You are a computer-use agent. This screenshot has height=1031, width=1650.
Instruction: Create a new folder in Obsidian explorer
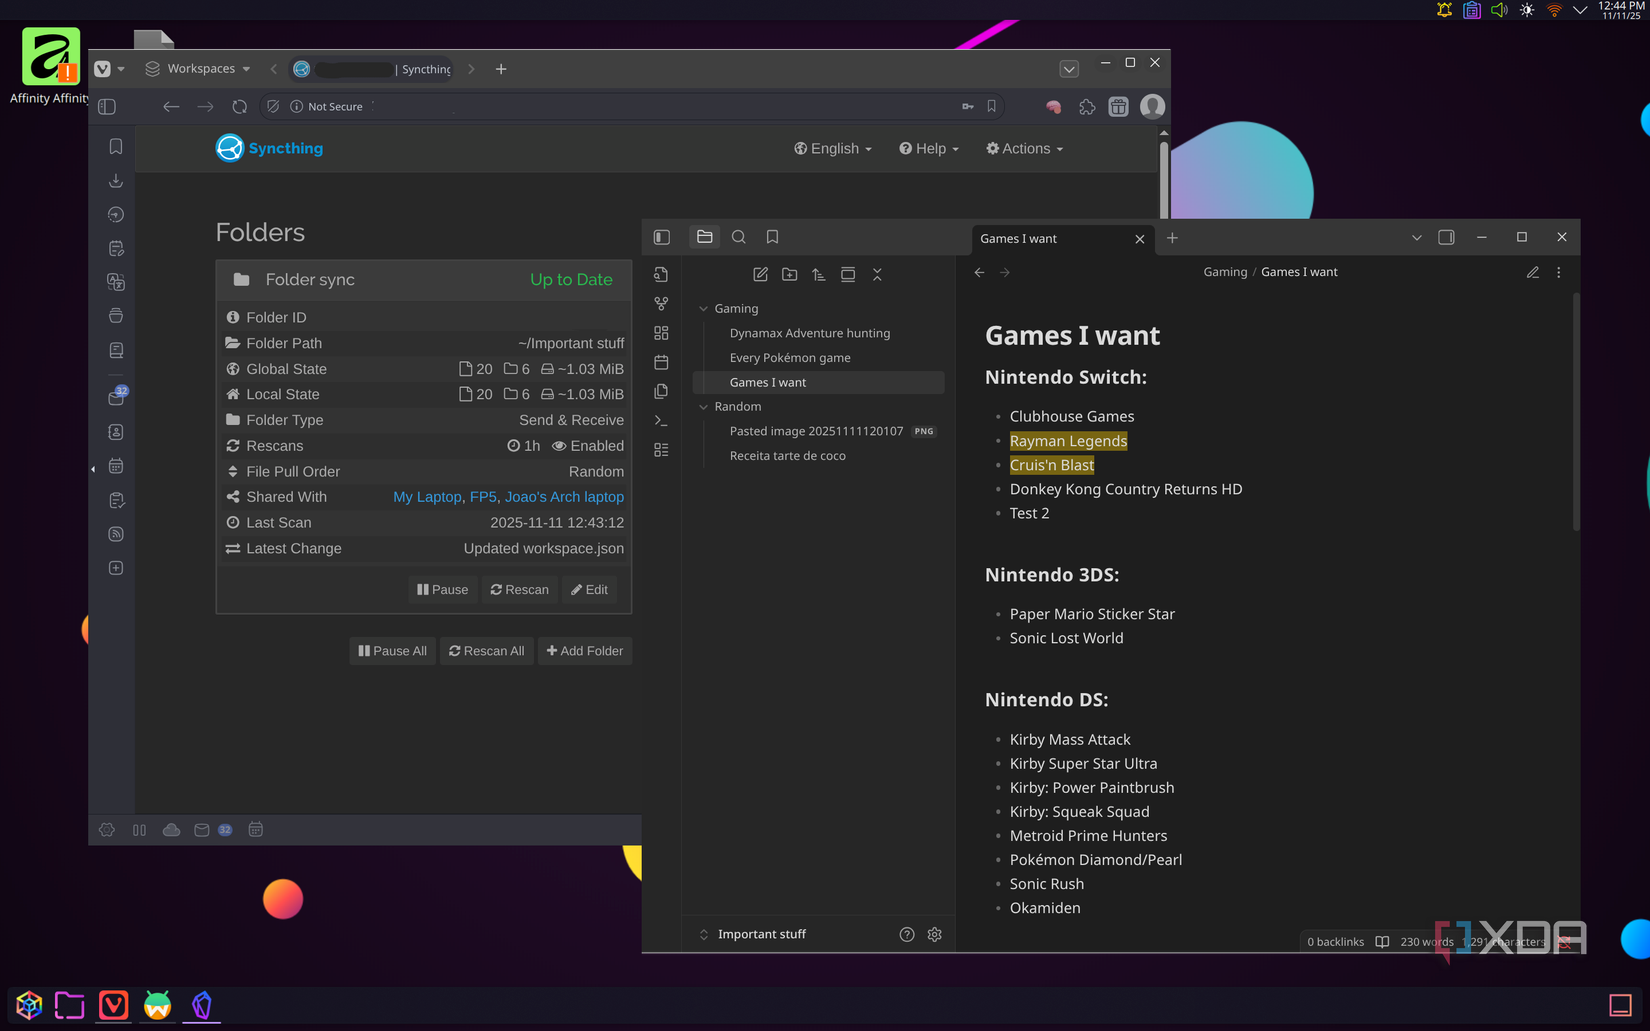(790, 274)
